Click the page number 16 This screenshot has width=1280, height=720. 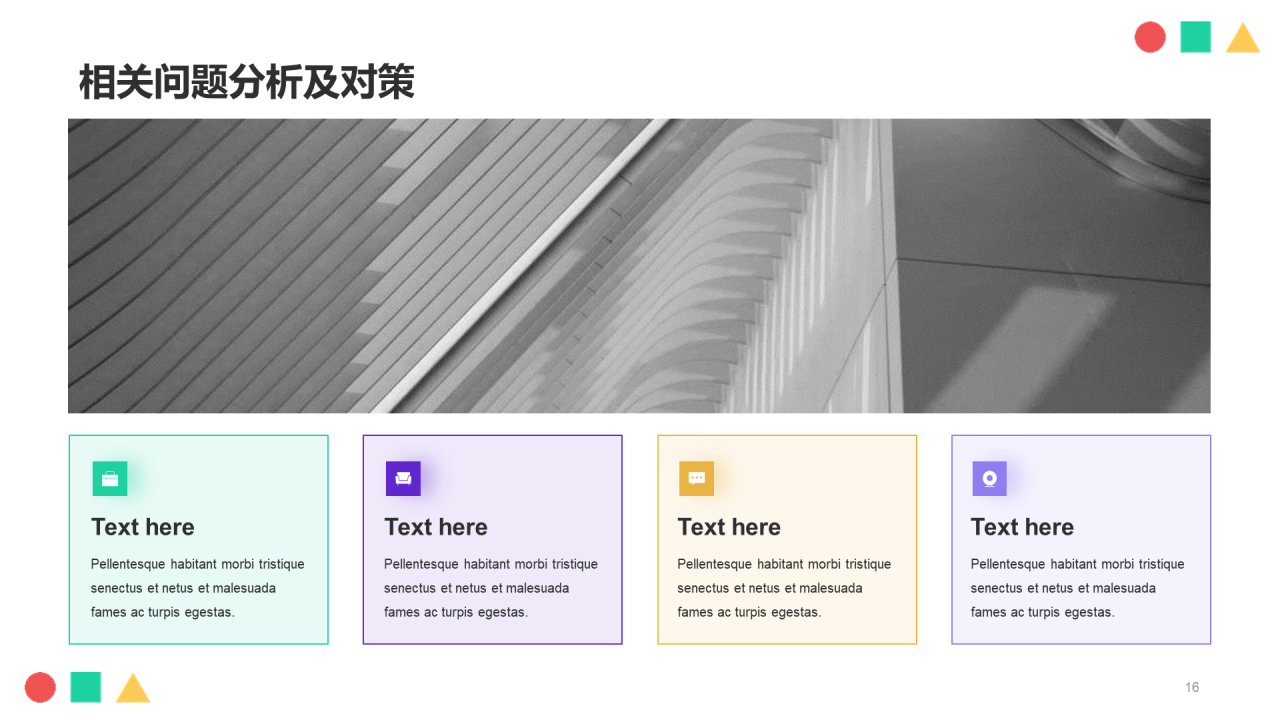(1192, 687)
